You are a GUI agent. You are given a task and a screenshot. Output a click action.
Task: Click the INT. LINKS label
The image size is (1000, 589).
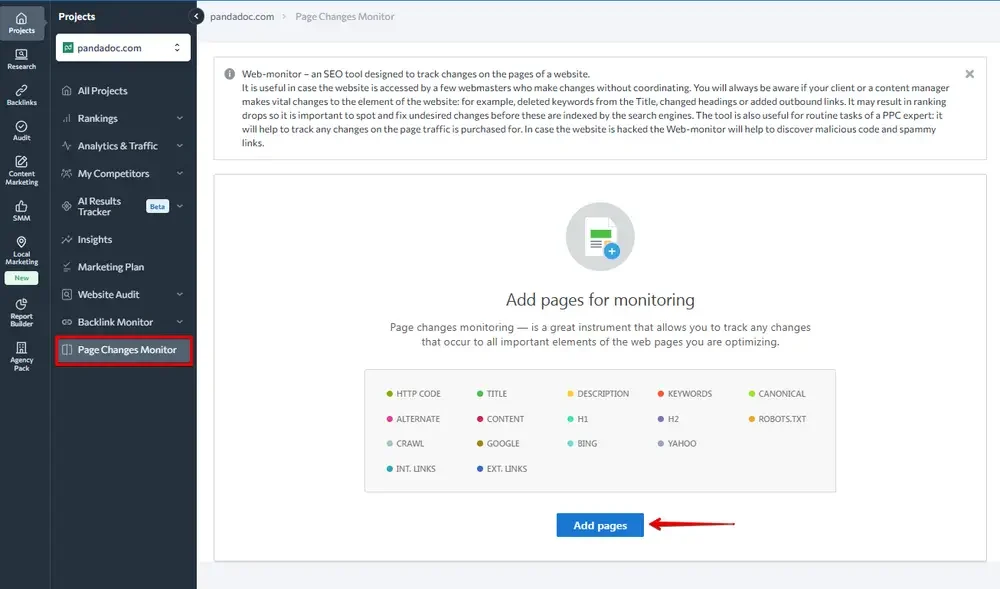coord(416,469)
